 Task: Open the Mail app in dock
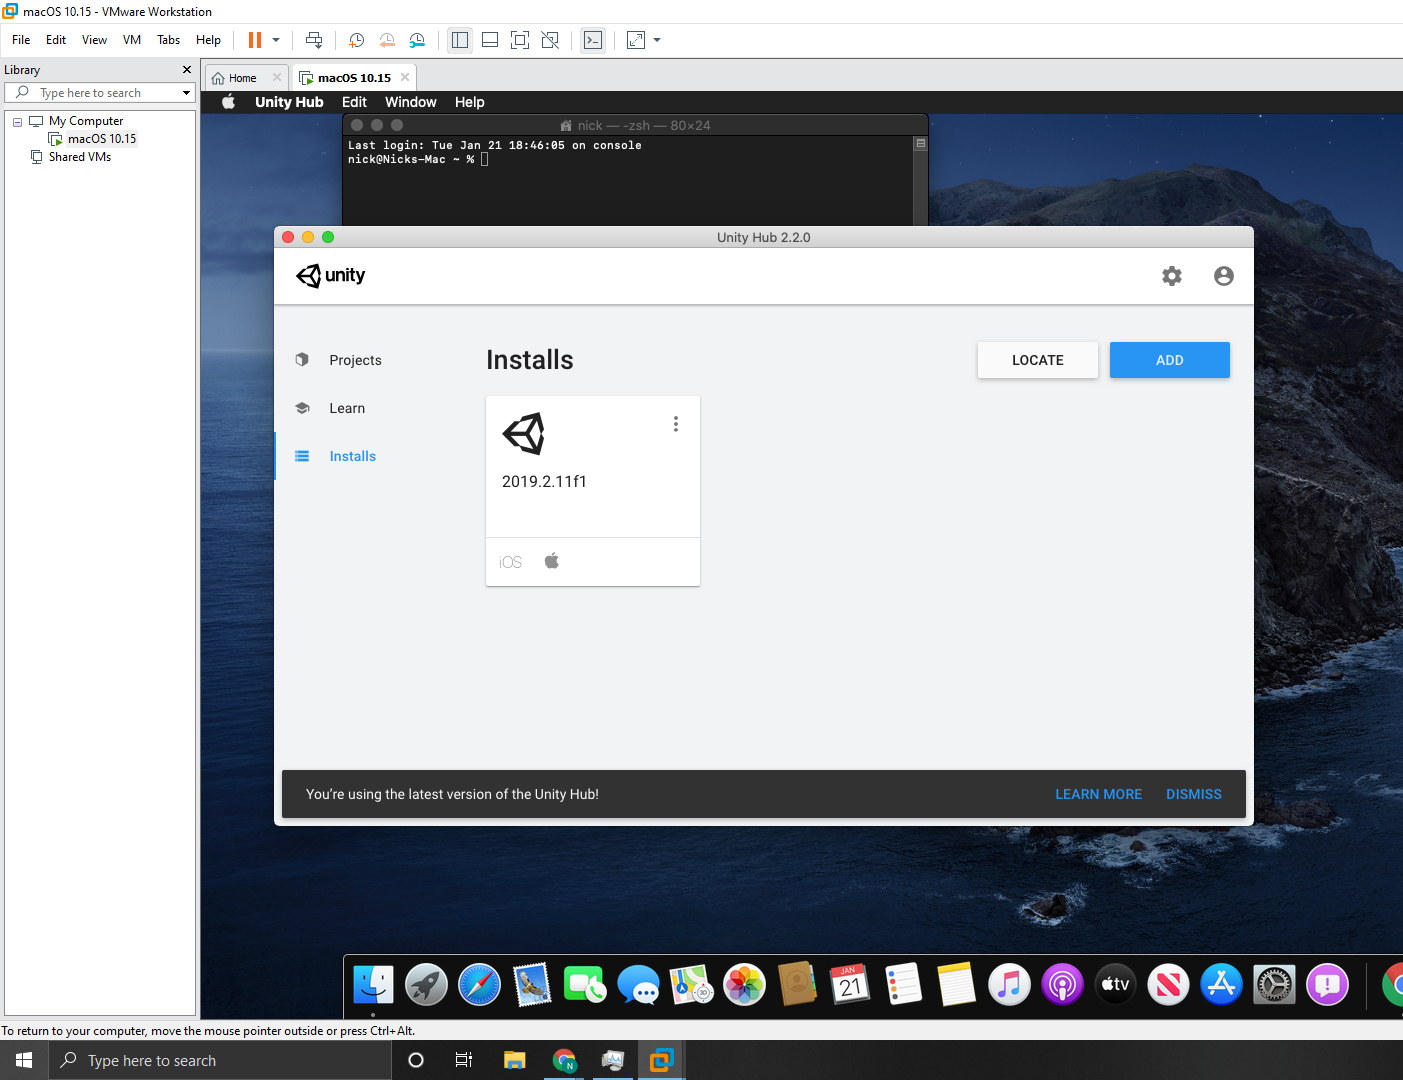click(x=532, y=985)
